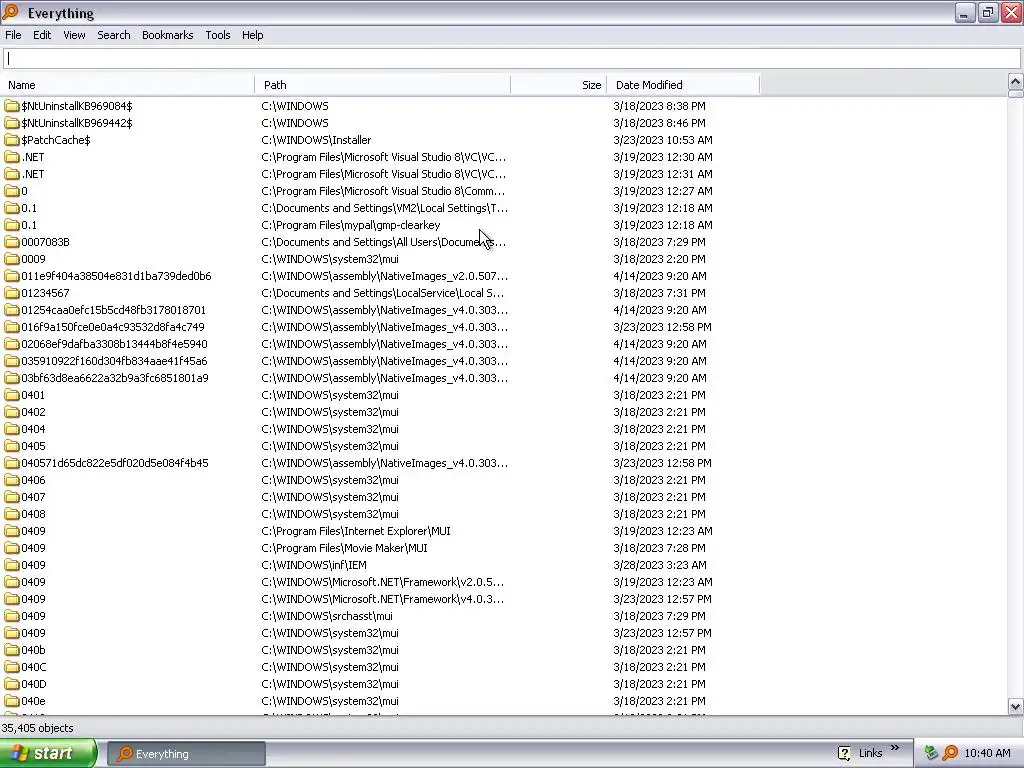
Task: Click the folder icon for $NtUninstallKB969442$
Action: click(12, 123)
